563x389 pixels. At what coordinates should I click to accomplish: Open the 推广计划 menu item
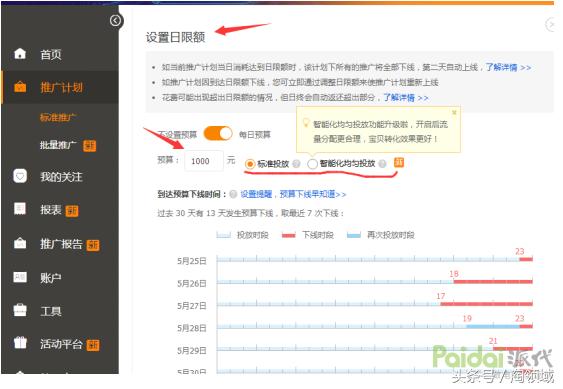60,87
